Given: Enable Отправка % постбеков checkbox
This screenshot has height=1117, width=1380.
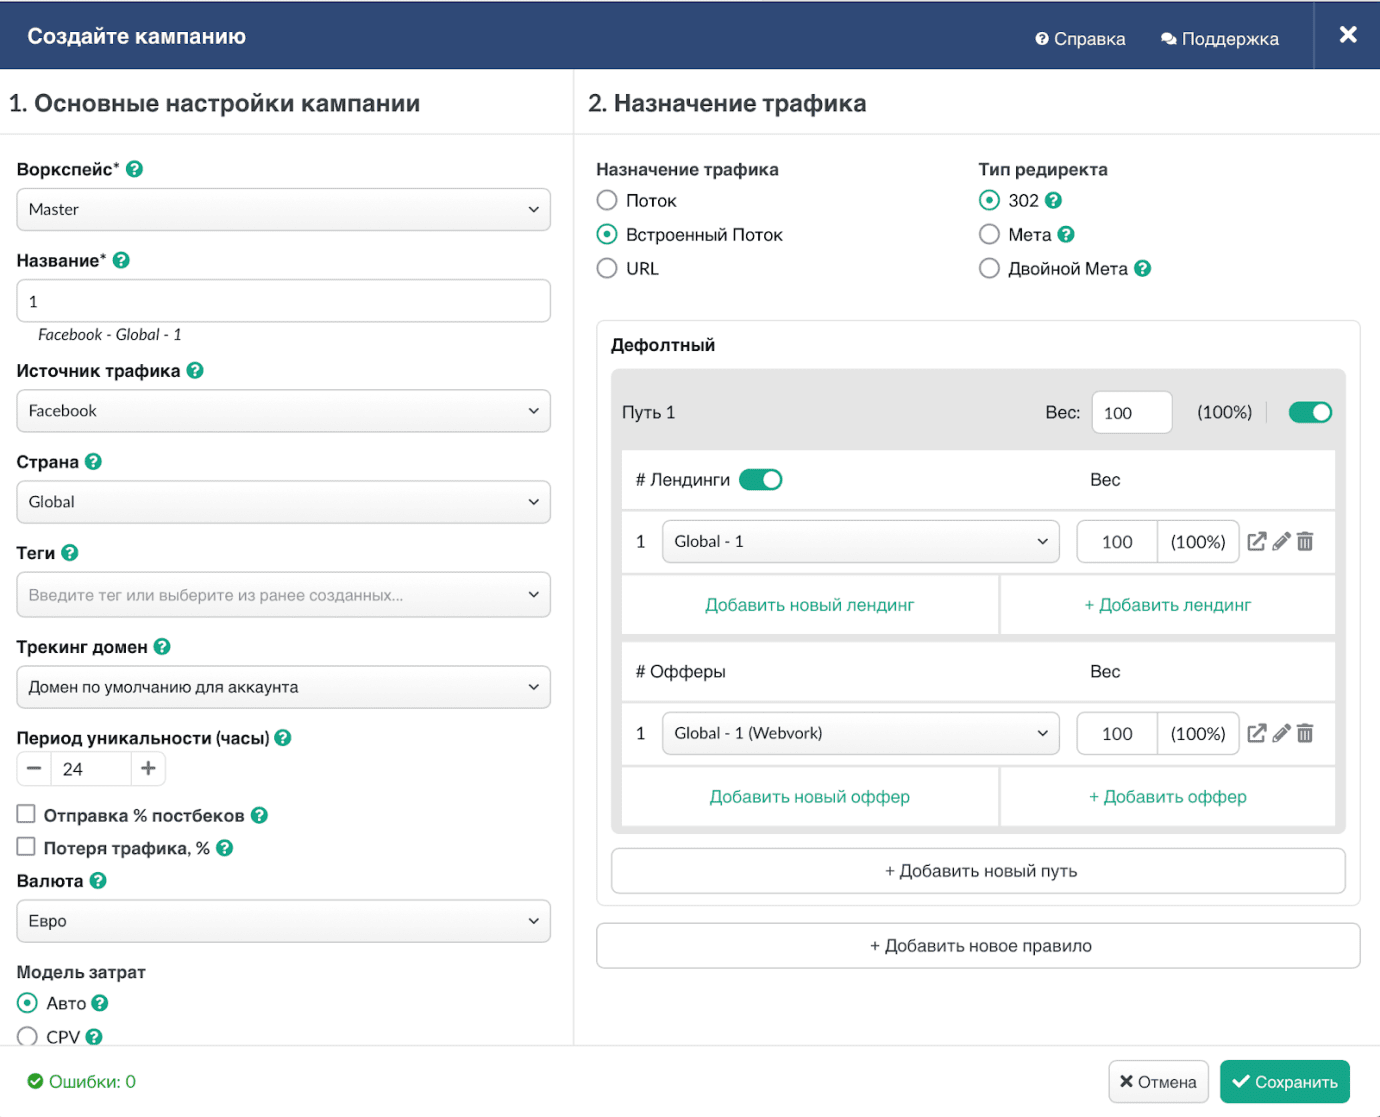Looking at the screenshot, I should tap(26, 814).
